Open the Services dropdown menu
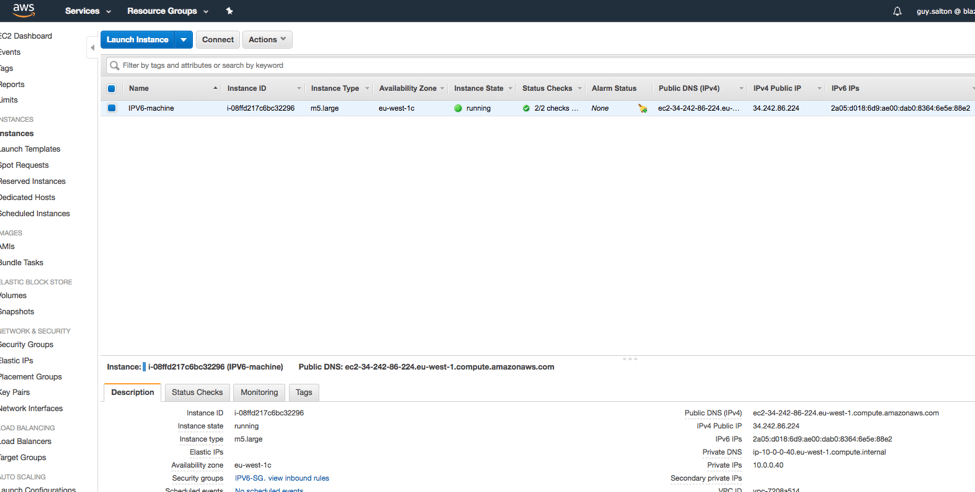Screen dimensions: 975x492 pos(88,11)
